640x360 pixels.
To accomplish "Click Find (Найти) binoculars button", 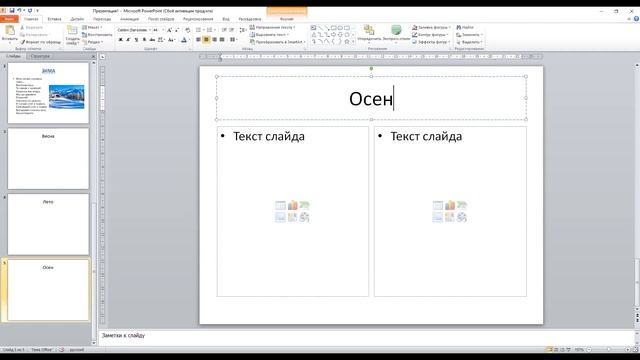I will tap(465, 27).
